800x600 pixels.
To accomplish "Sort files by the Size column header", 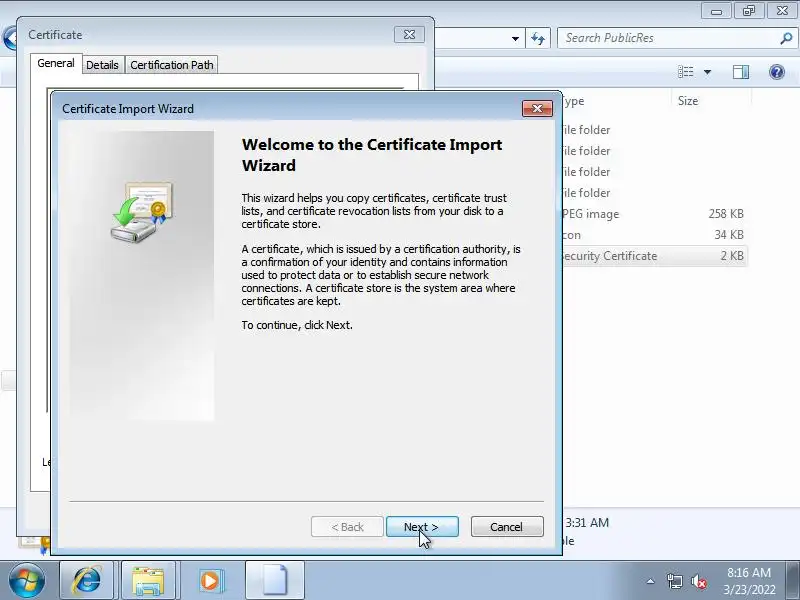I will (x=711, y=101).
